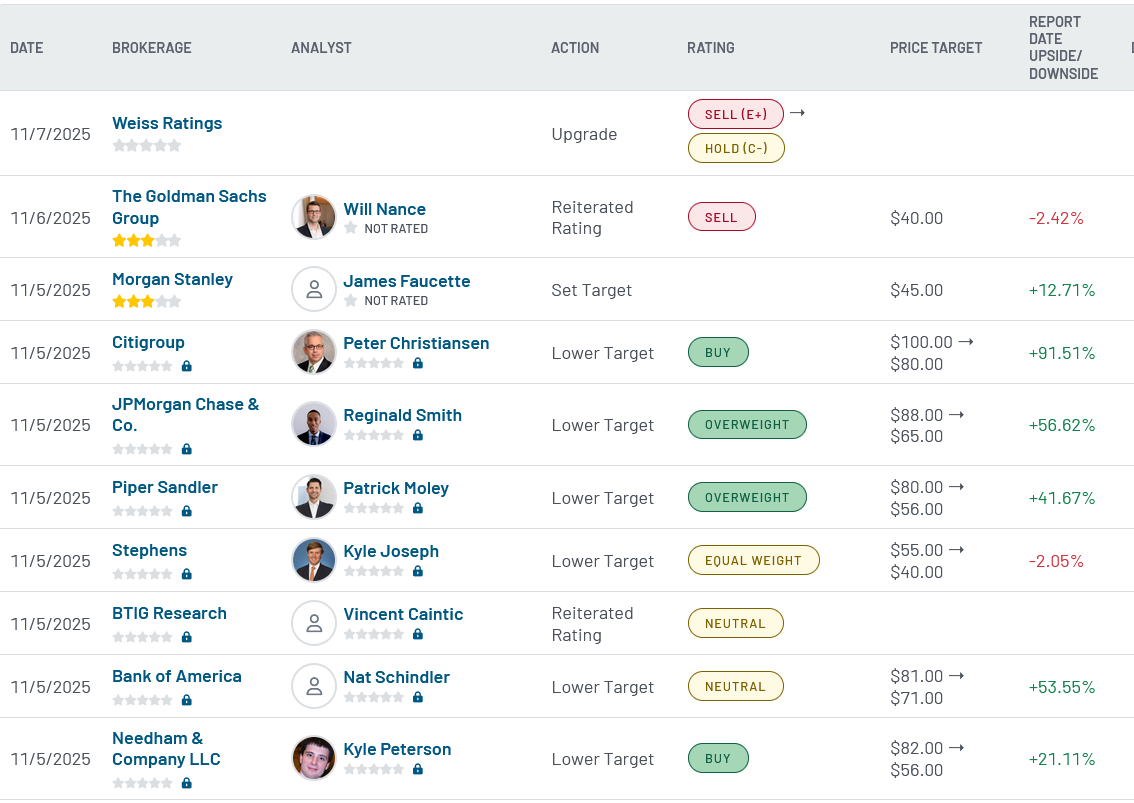Image resolution: width=1134 pixels, height=803 pixels.
Task: Click the SELL (E+) rating badge
Action: 736,114
